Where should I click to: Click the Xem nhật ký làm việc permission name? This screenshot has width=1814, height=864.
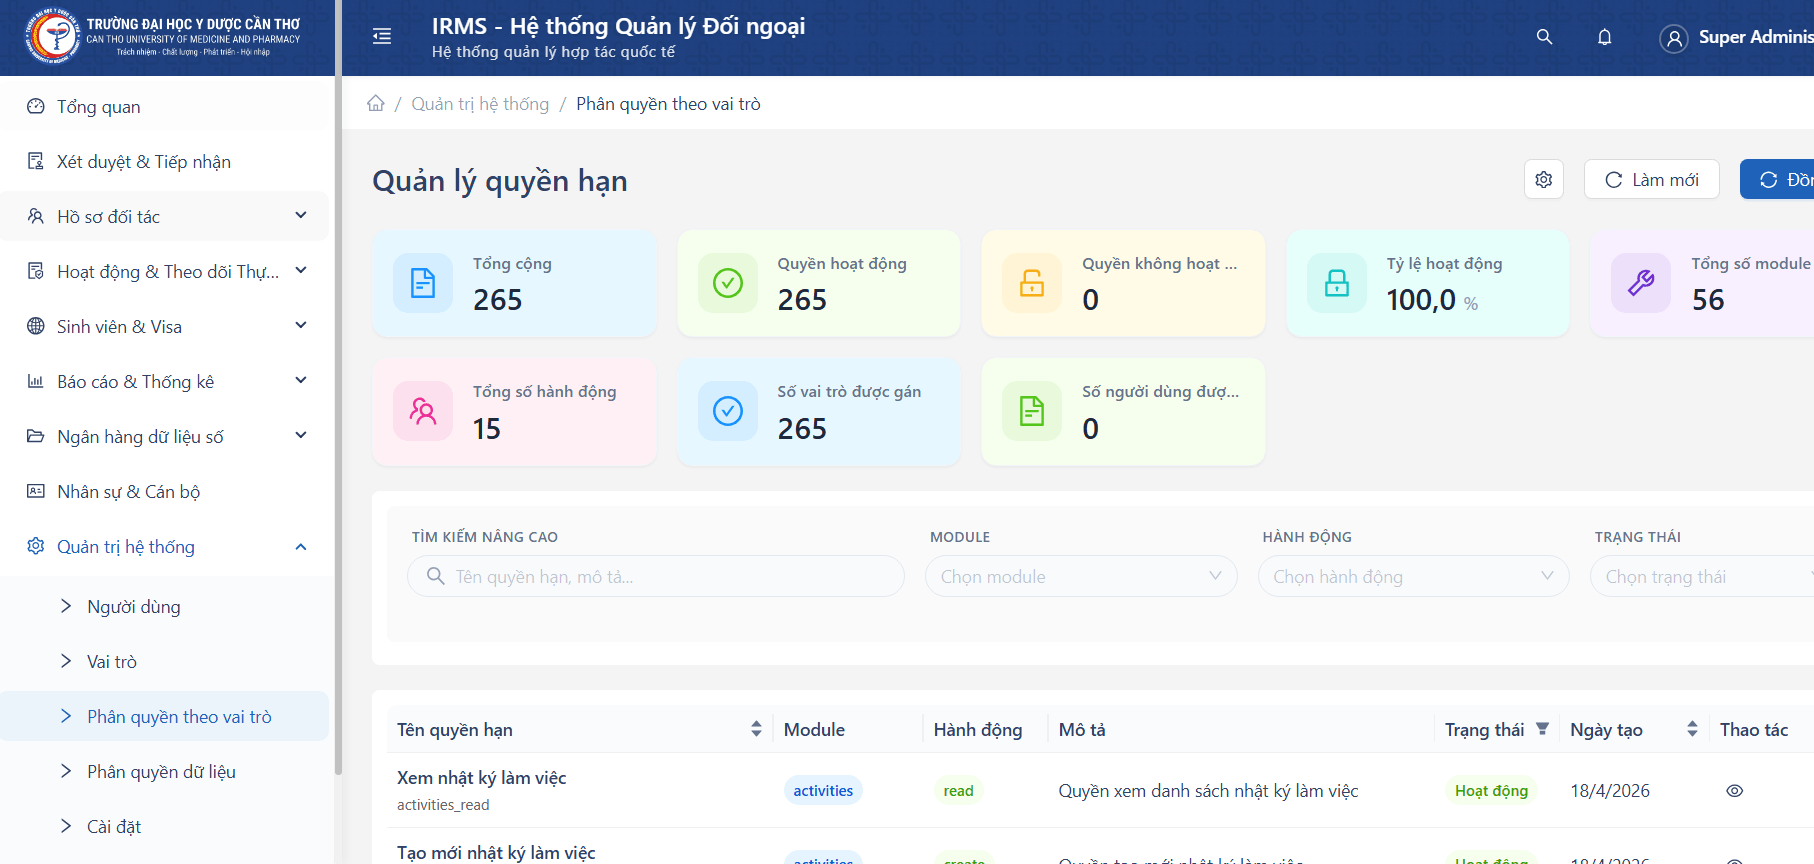481,778
